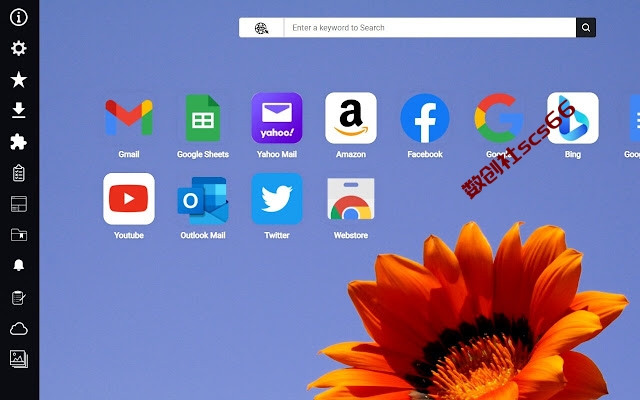The image size is (640, 400).
Task: Open settings gear in sidebar
Action: click(x=19, y=49)
